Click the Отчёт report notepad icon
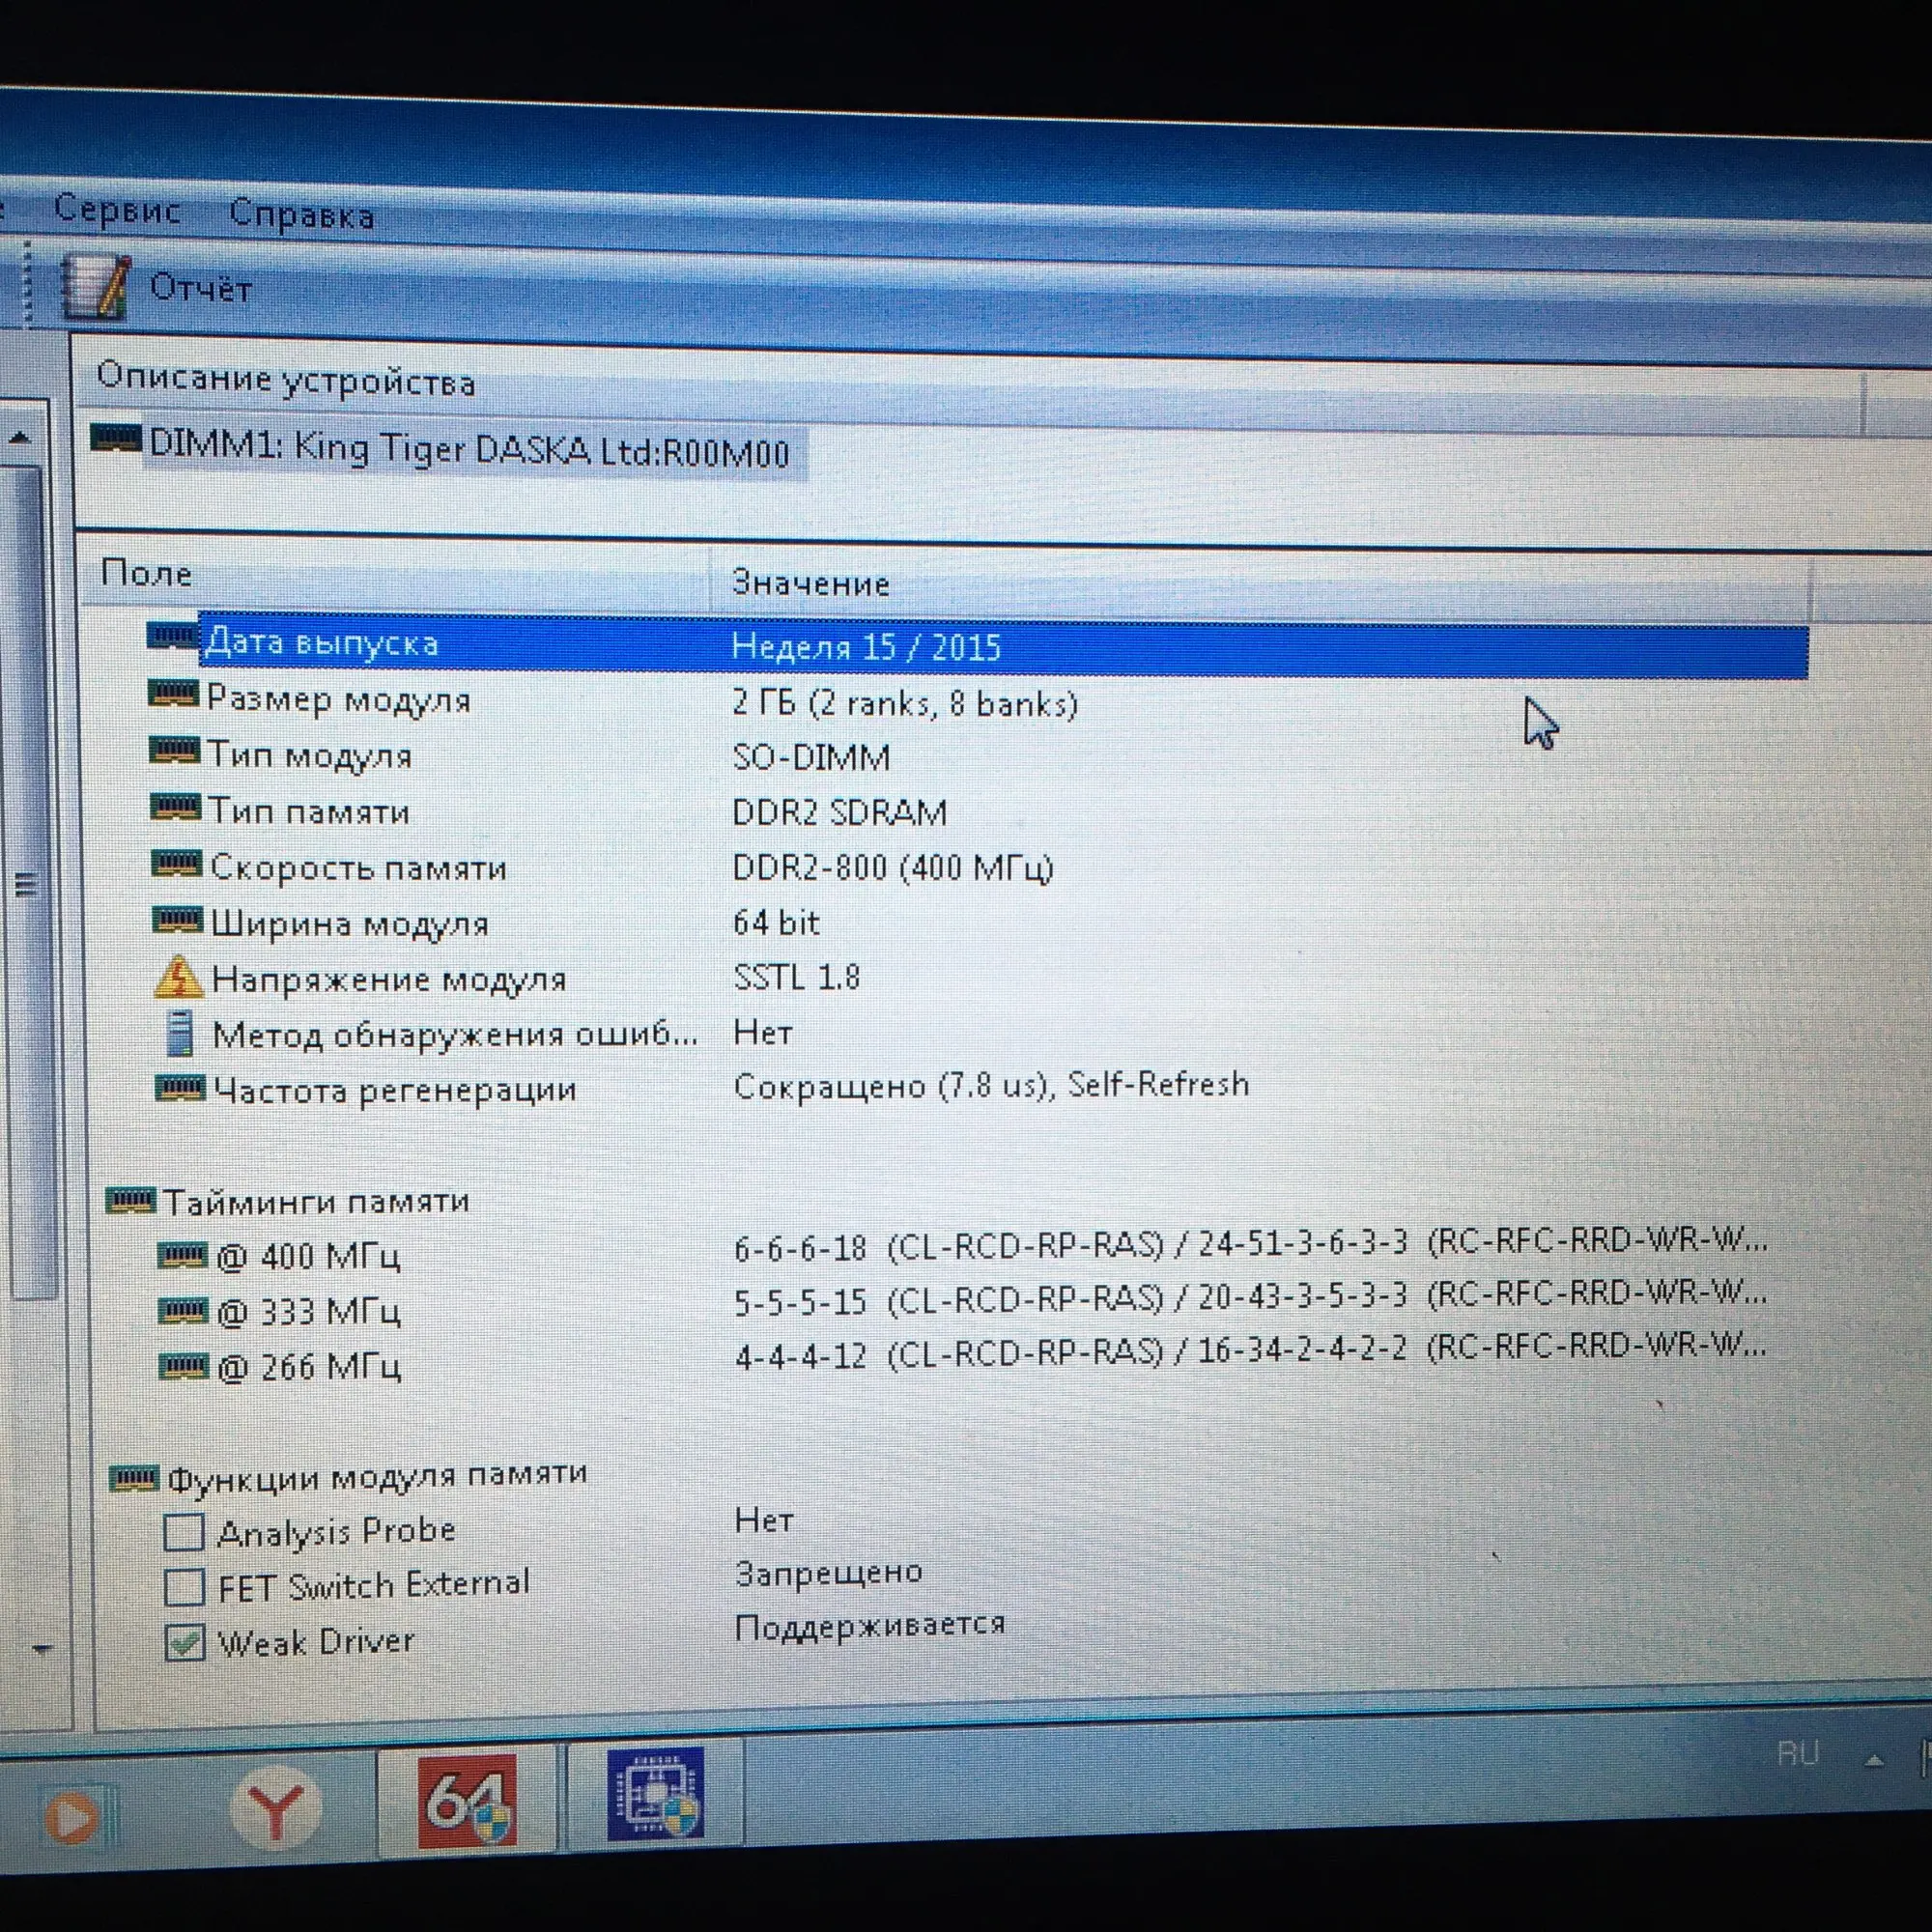The height and width of the screenshot is (1932, 1932). tap(95, 288)
